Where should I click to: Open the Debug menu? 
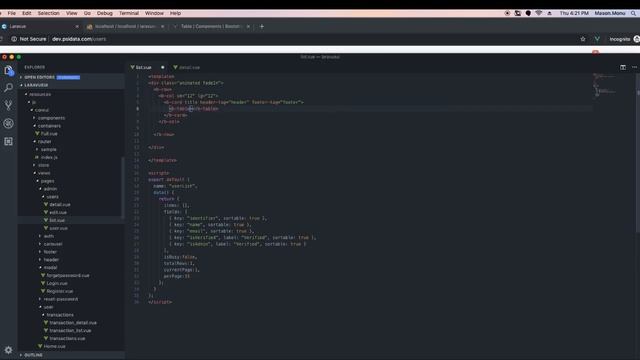(x=104, y=13)
